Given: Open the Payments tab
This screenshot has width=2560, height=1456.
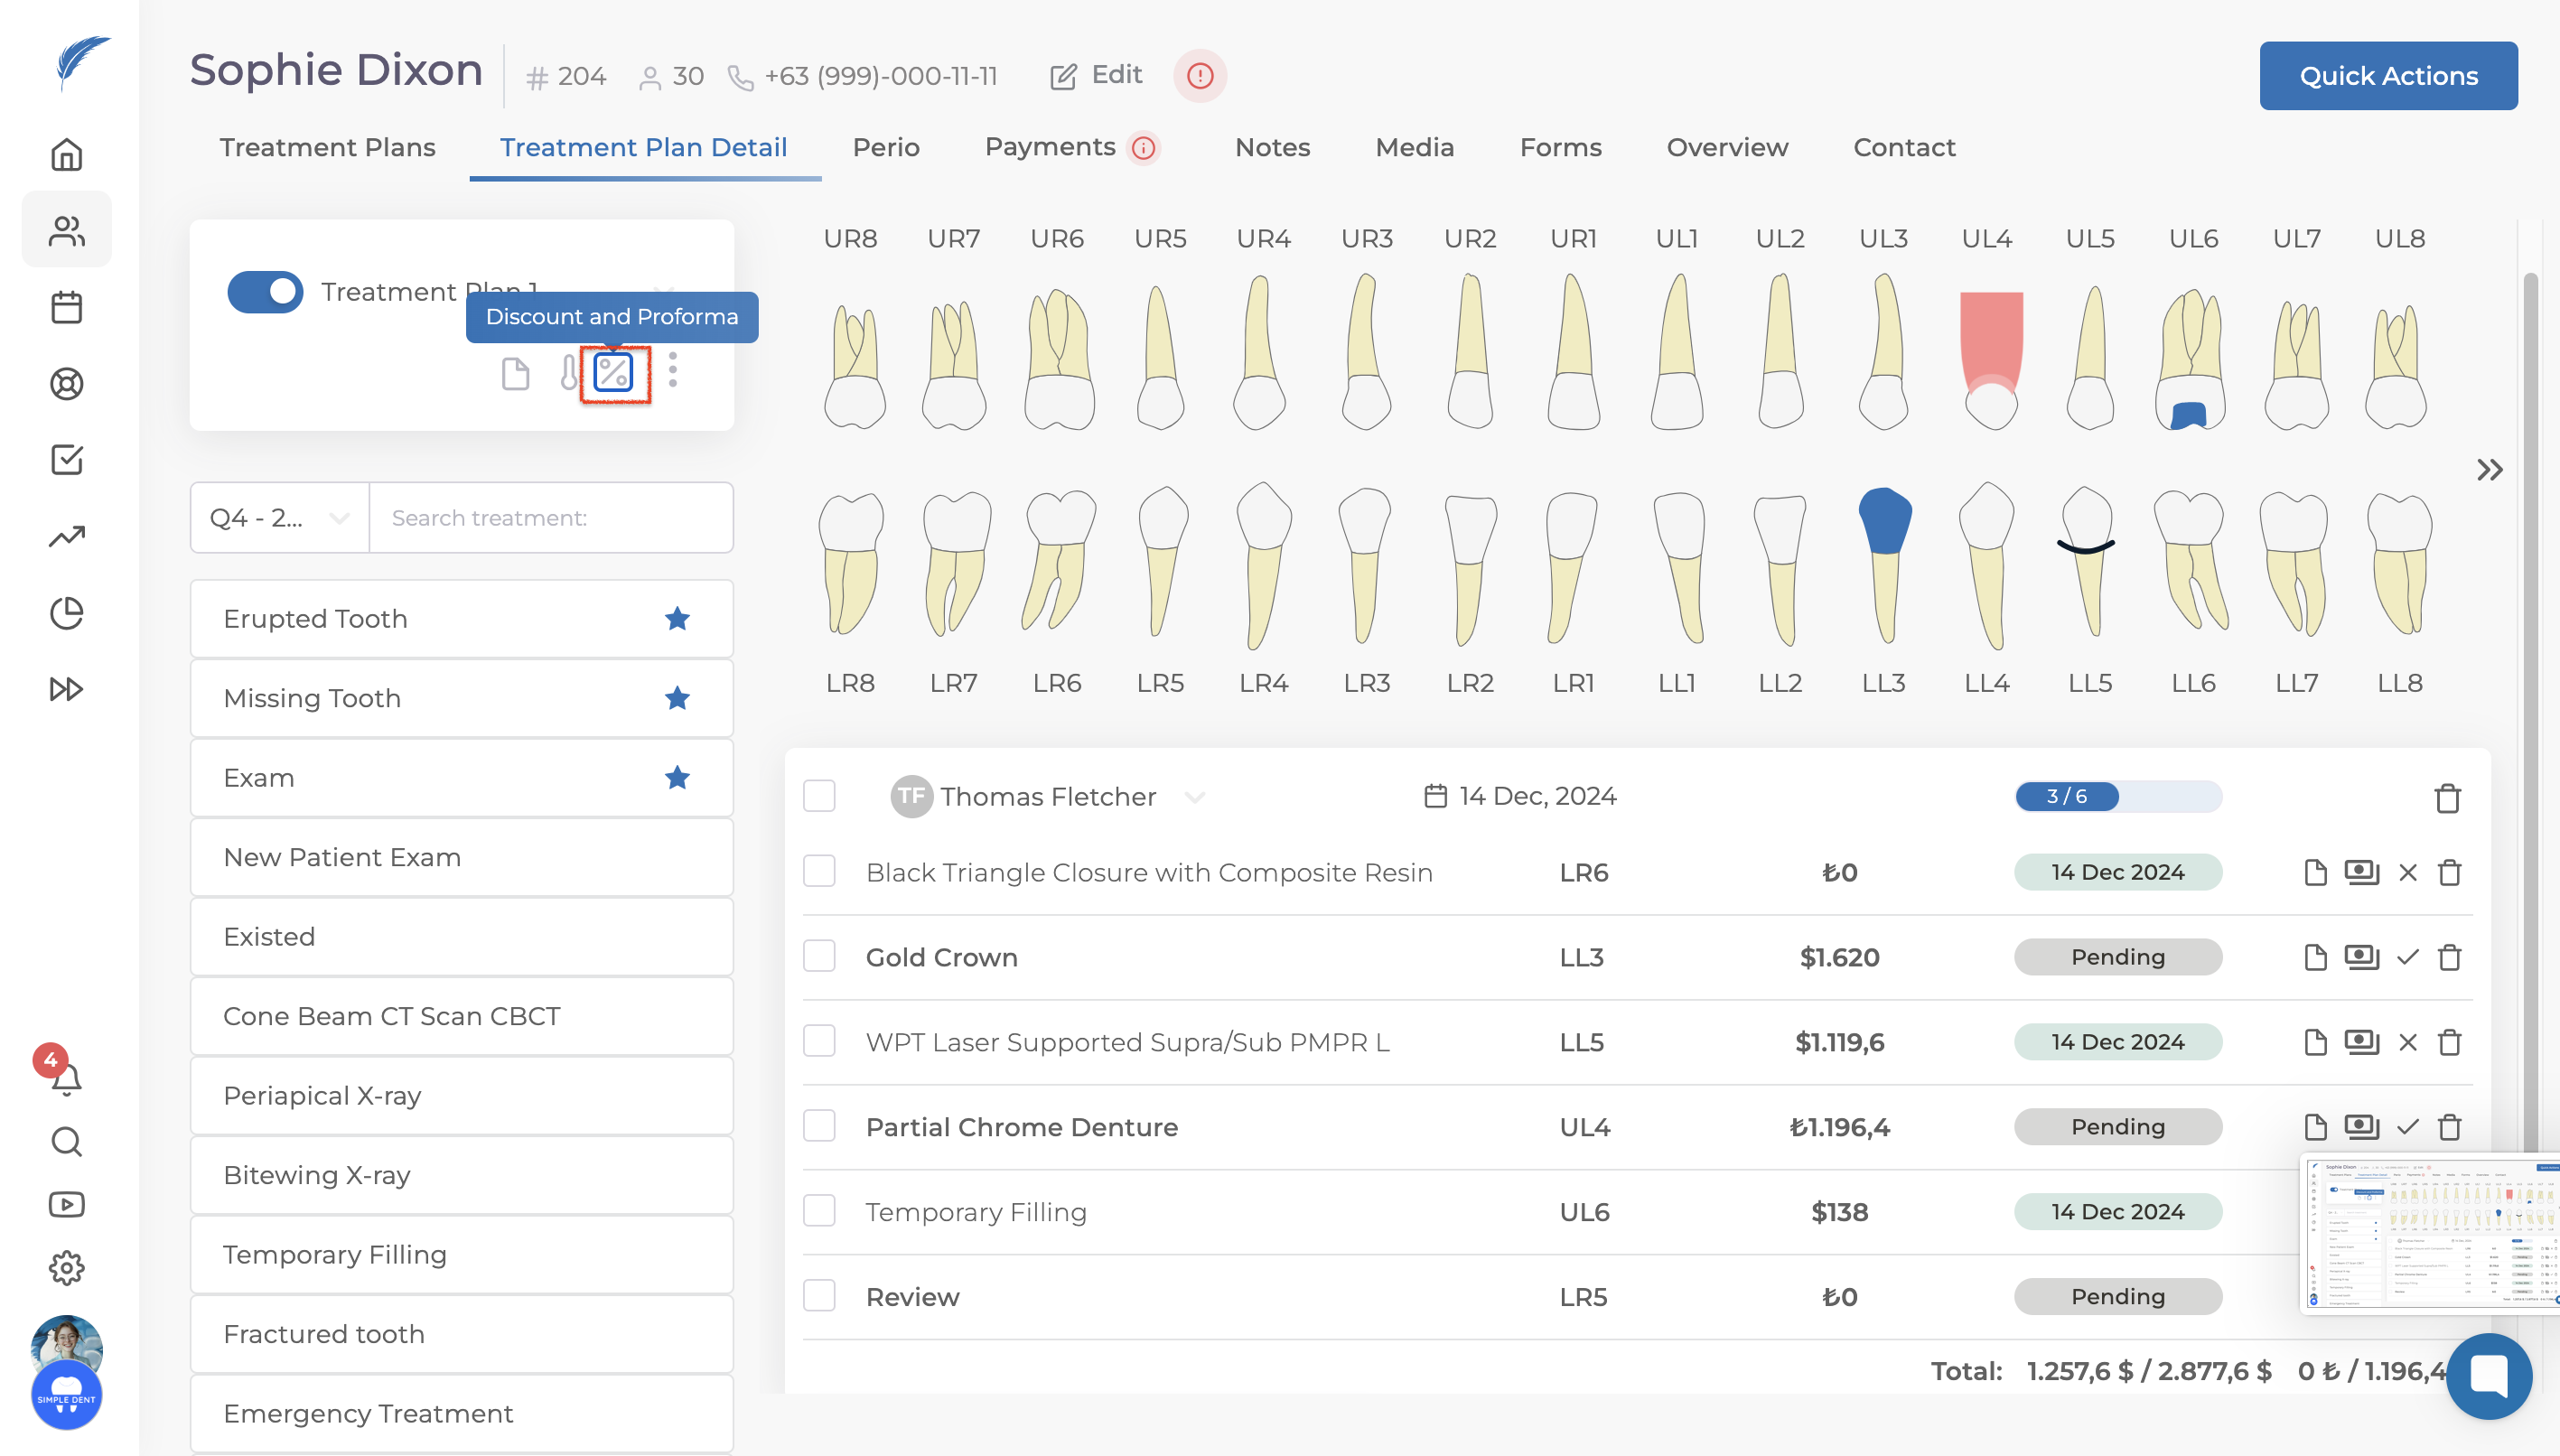Looking at the screenshot, I should click(x=1050, y=147).
